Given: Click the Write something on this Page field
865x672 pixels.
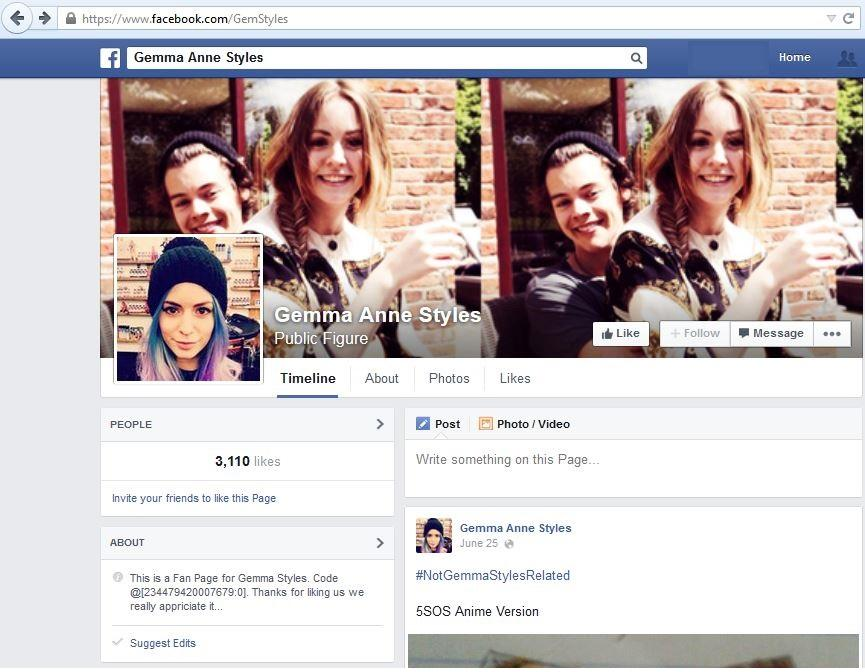Looking at the screenshot, I should click(x=632, y=460).
